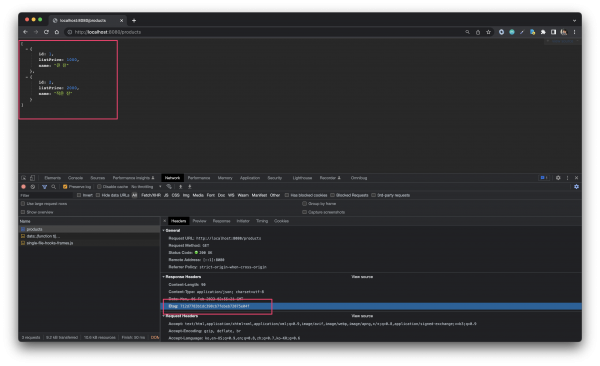
Task: Open network search with magnifier icon
Action: point(54,187)
